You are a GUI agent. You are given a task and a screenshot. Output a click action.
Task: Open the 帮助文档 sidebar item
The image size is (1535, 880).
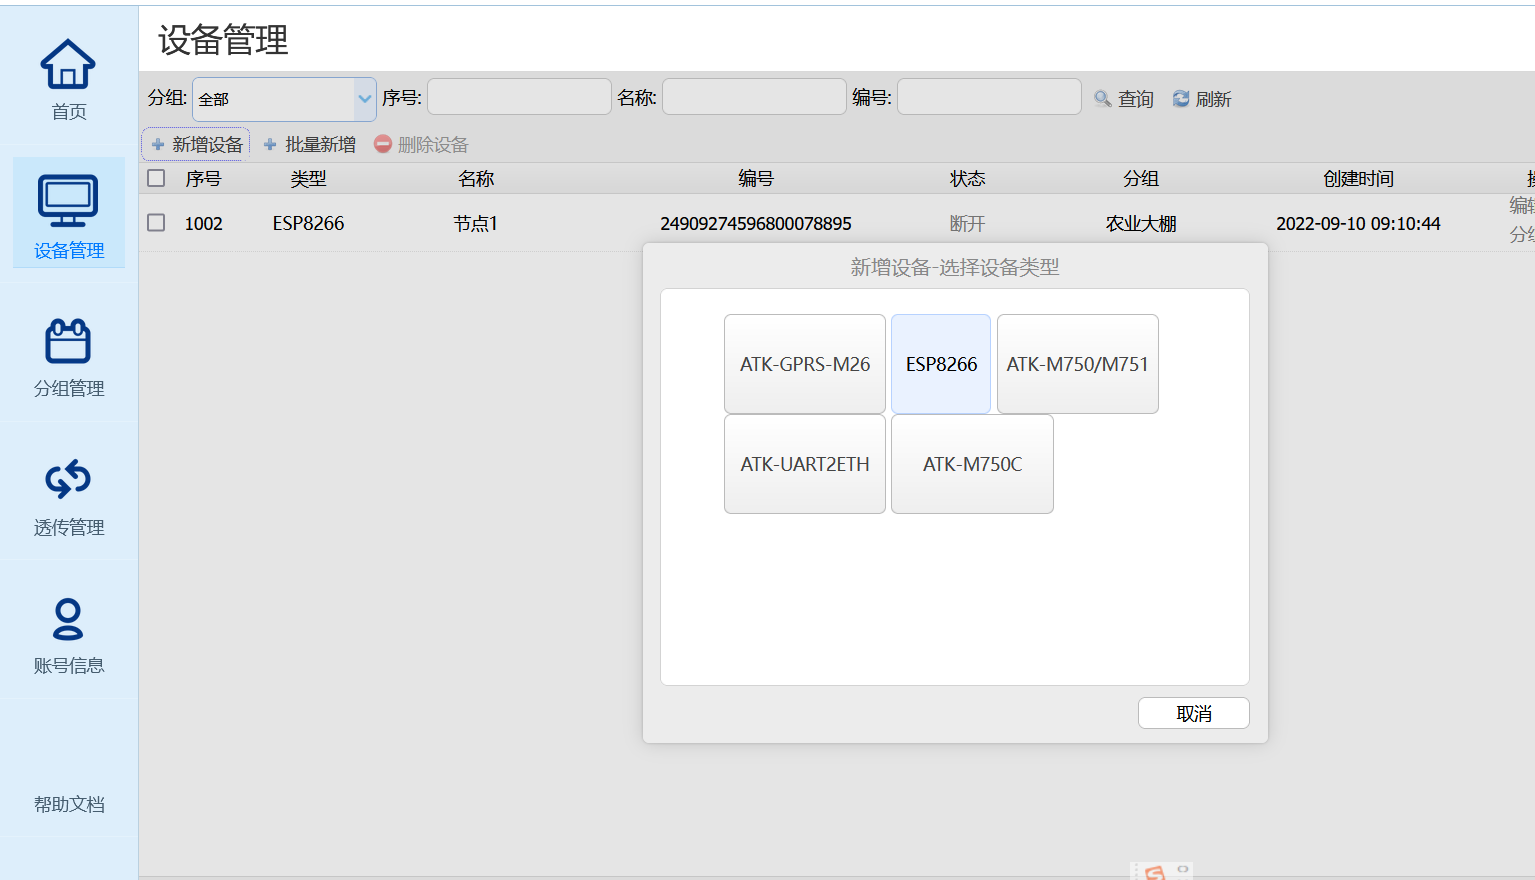[69, 804]
